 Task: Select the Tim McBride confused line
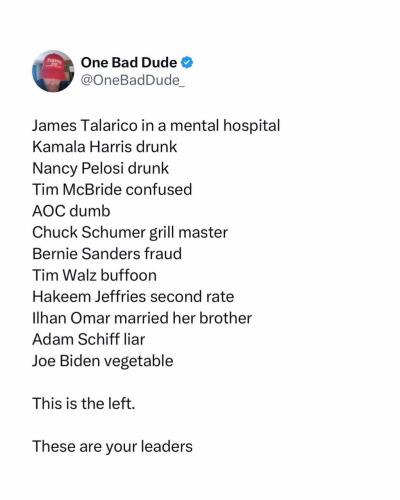coord(112,190)
